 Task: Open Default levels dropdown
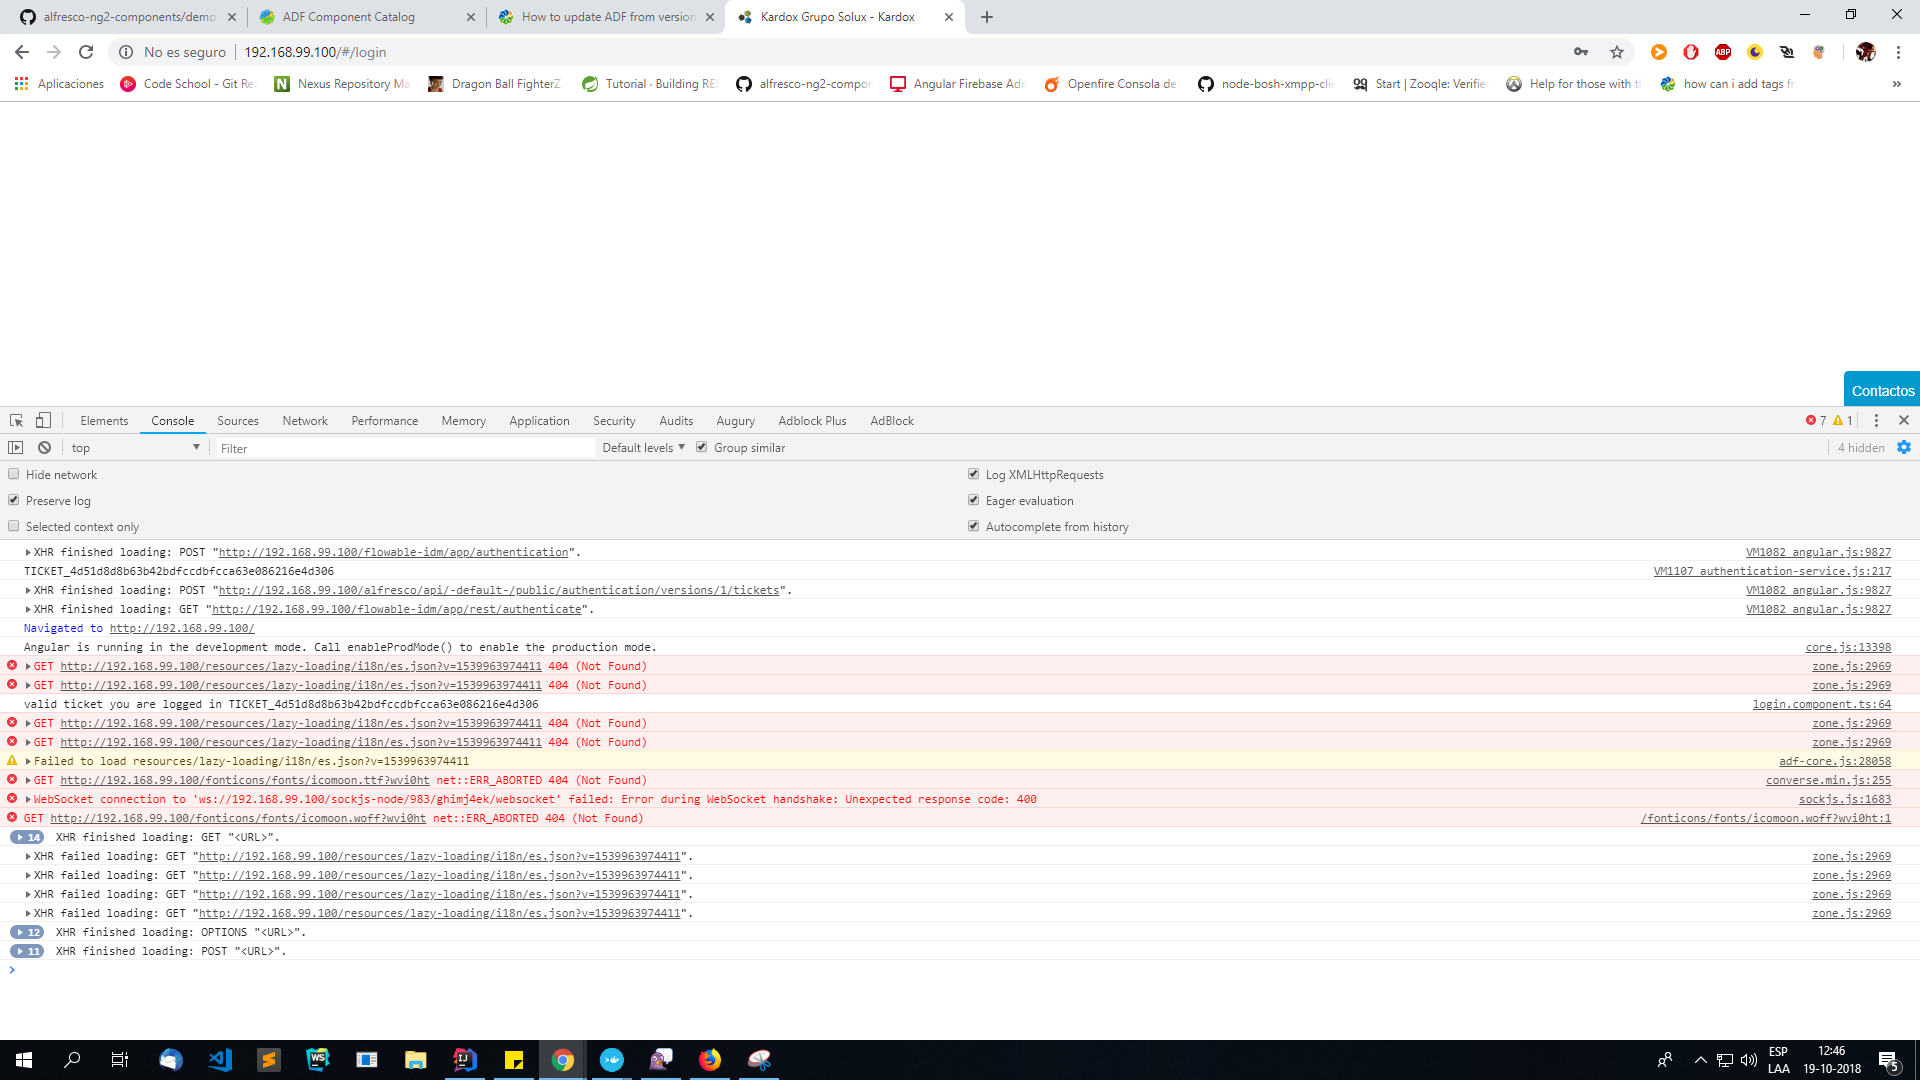click(x=643, y=448)
